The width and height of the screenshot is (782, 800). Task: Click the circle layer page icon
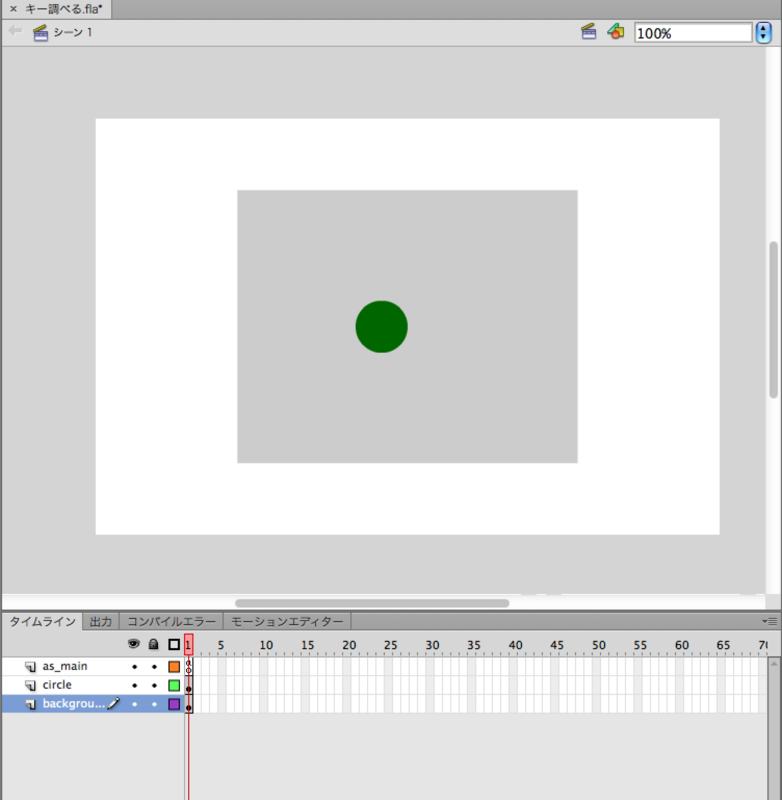[x=31, y=686]
